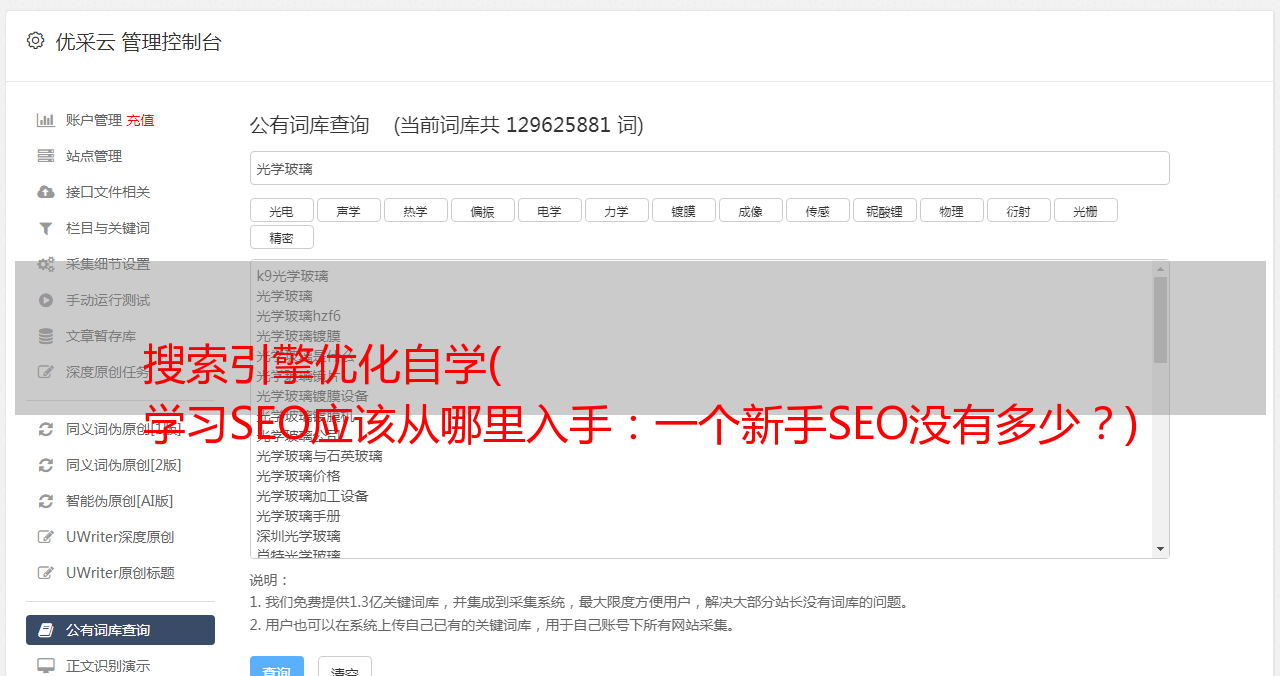The image size is (1280, 676).
Task: Click the refresh icon for 智能伪原创[AI版]
Action: pyautogui.click(x=46, y=501)
